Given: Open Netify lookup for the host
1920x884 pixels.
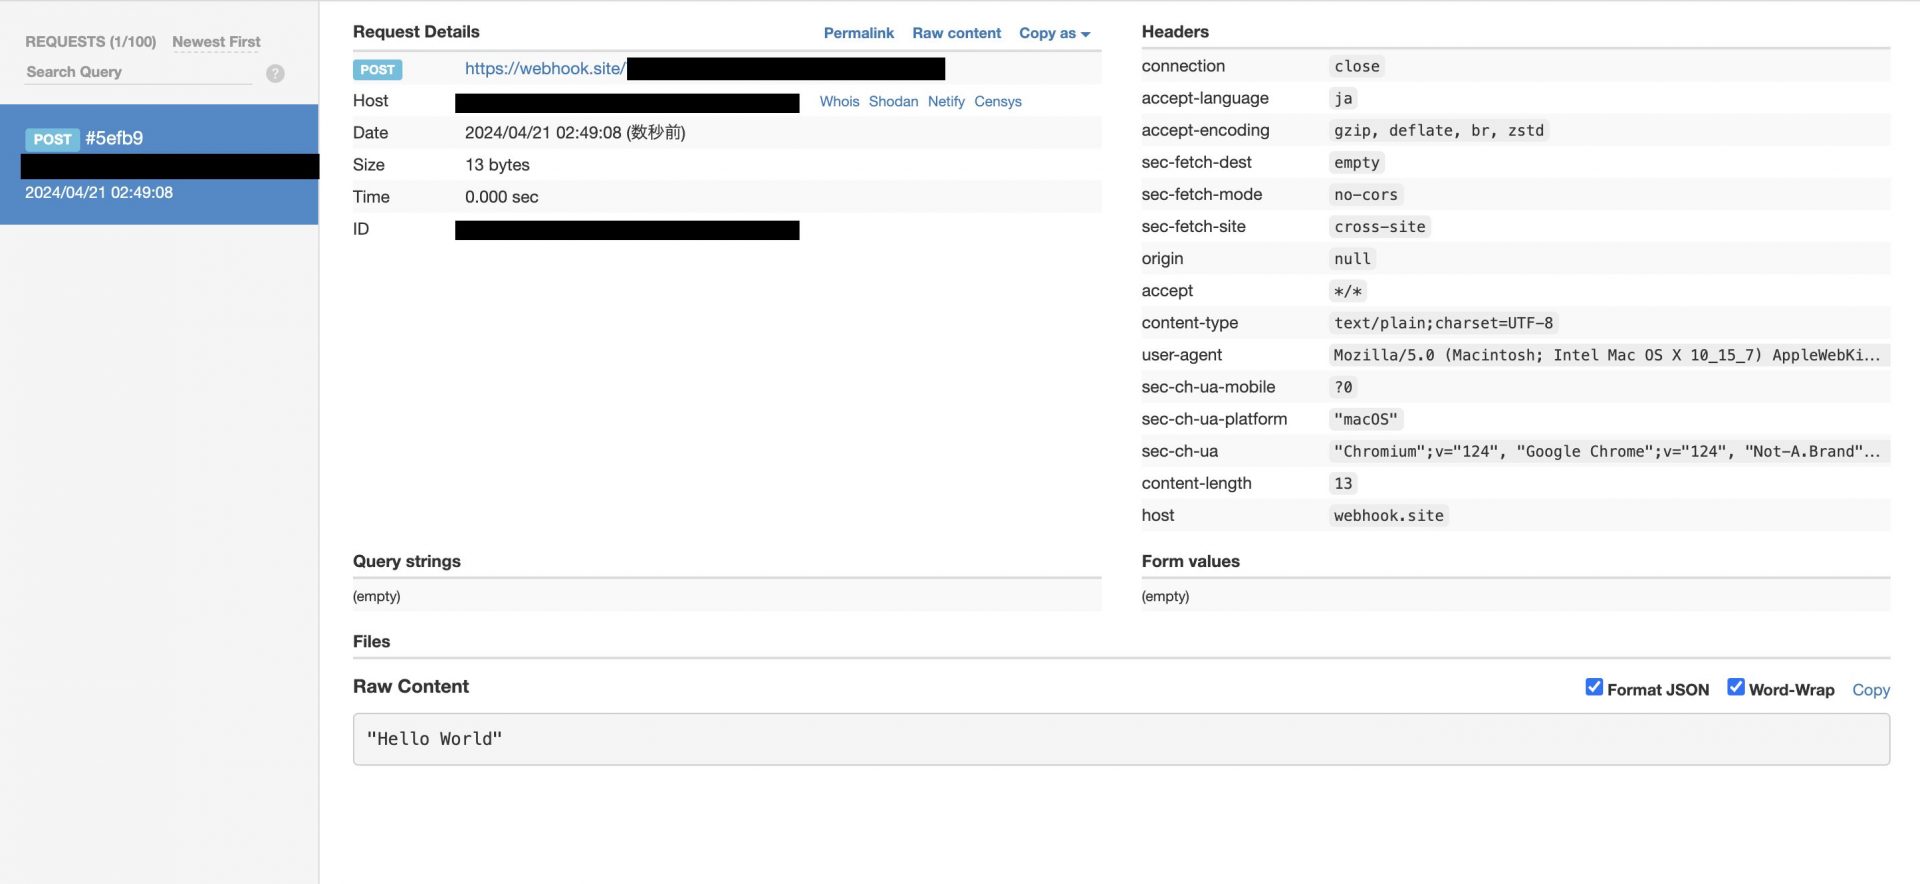Looking at the screenshot, I should (x=946, y=101).
